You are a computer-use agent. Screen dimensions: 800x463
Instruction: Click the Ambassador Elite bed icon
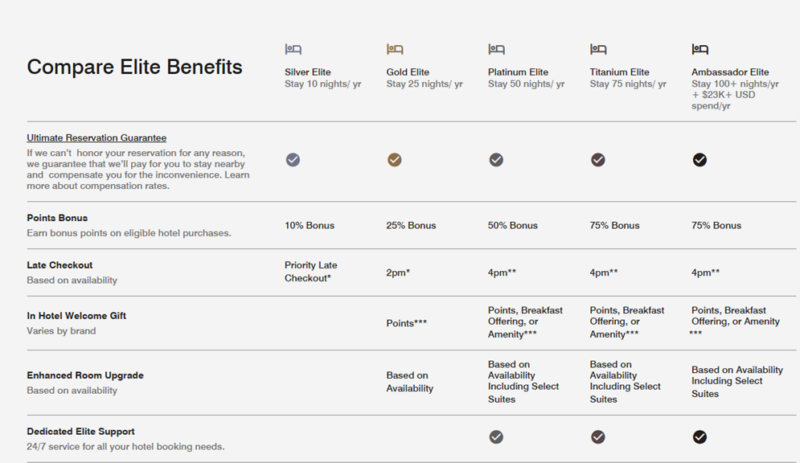tap(700, 50)
